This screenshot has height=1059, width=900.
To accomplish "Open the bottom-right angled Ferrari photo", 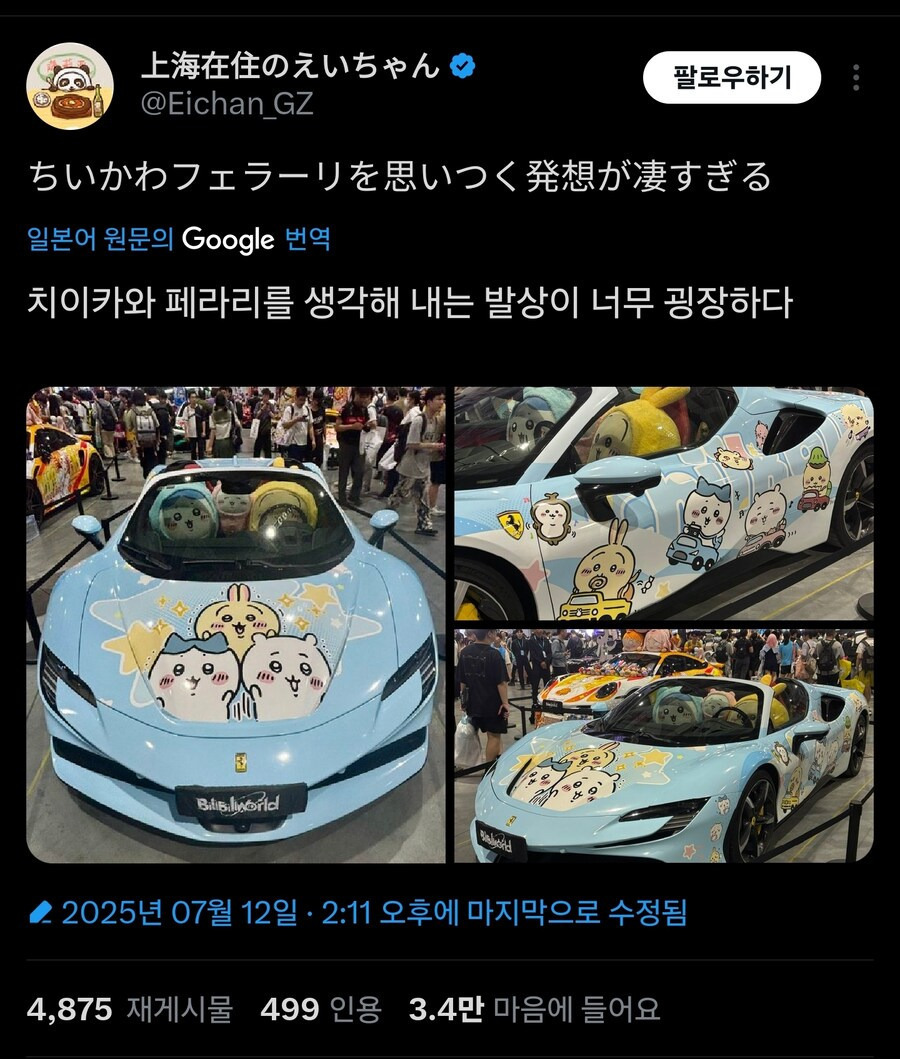I will [x=664, y=746].
